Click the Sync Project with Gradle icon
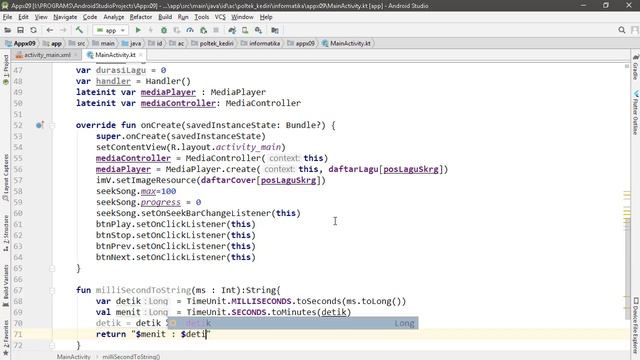640x360 pixels. coord(232,30)
